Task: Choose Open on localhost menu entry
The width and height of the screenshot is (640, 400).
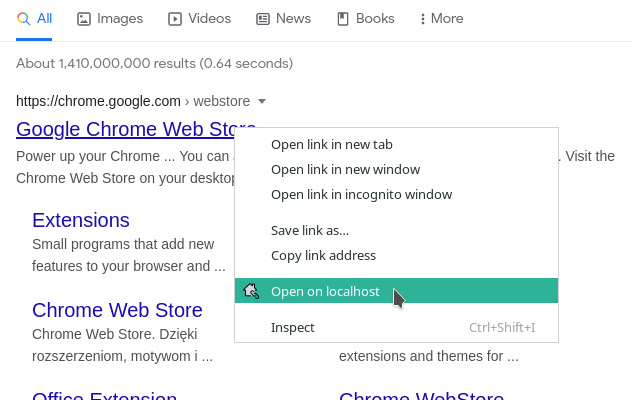Action: pos(325,291)
